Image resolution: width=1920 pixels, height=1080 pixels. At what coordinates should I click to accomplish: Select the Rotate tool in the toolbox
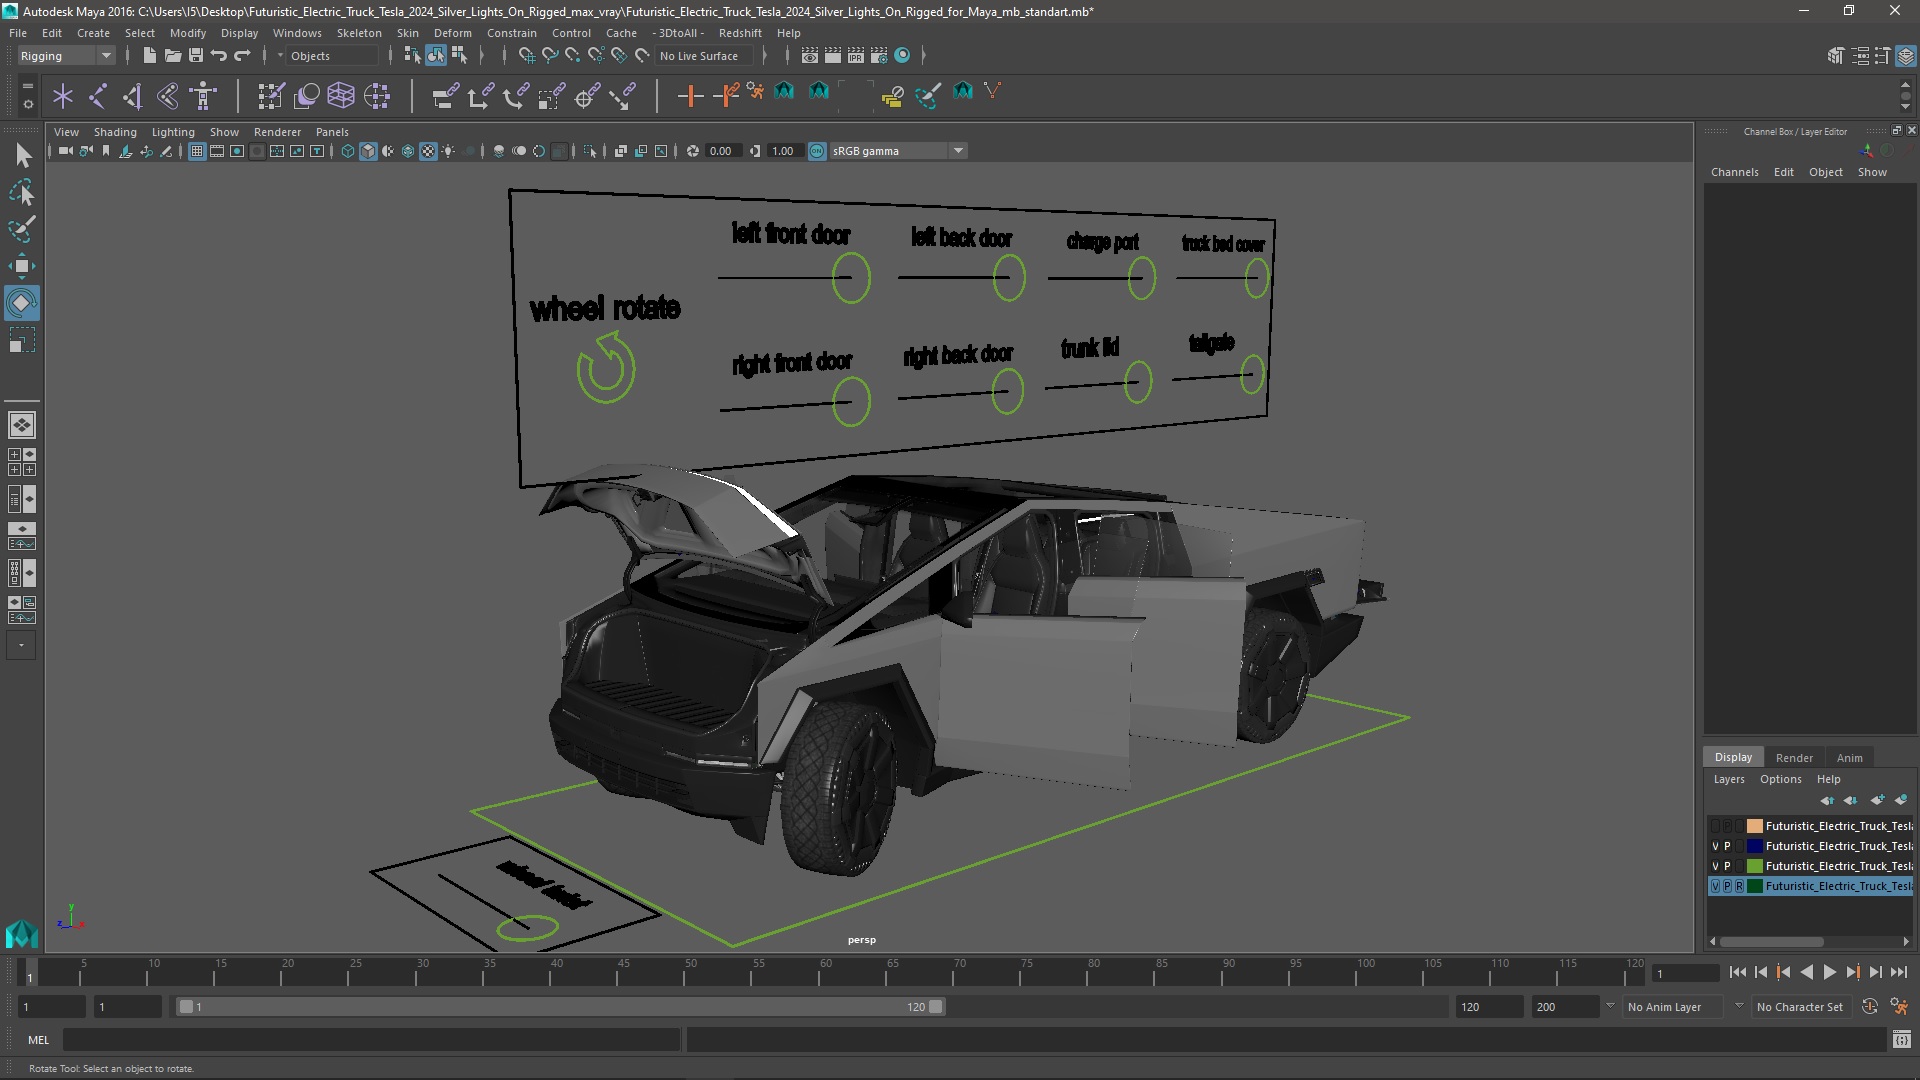pos(22,303)
